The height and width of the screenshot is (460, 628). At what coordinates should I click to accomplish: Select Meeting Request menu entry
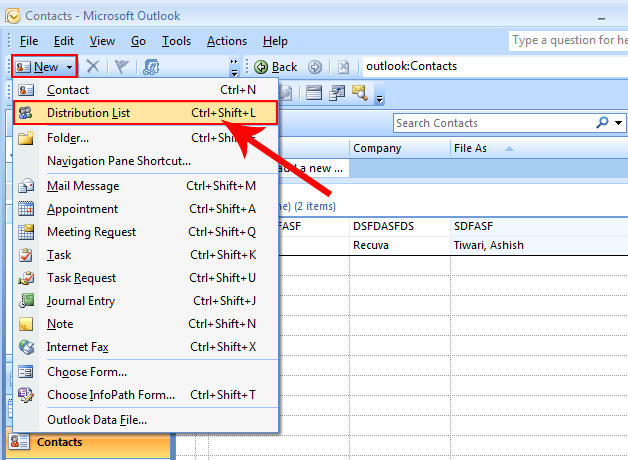coord(146,232)
